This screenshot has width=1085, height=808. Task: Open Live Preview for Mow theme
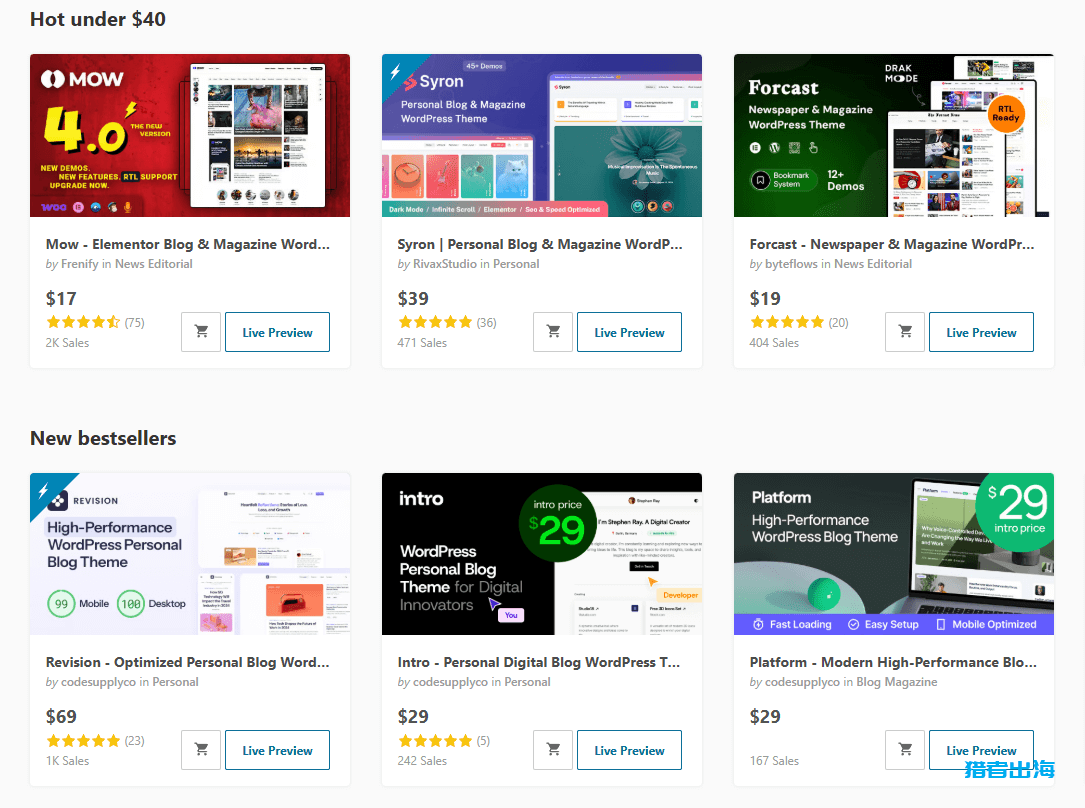(277, 332)
